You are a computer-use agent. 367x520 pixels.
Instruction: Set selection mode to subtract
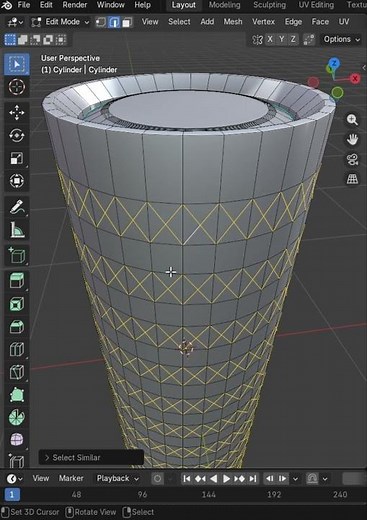35,40
